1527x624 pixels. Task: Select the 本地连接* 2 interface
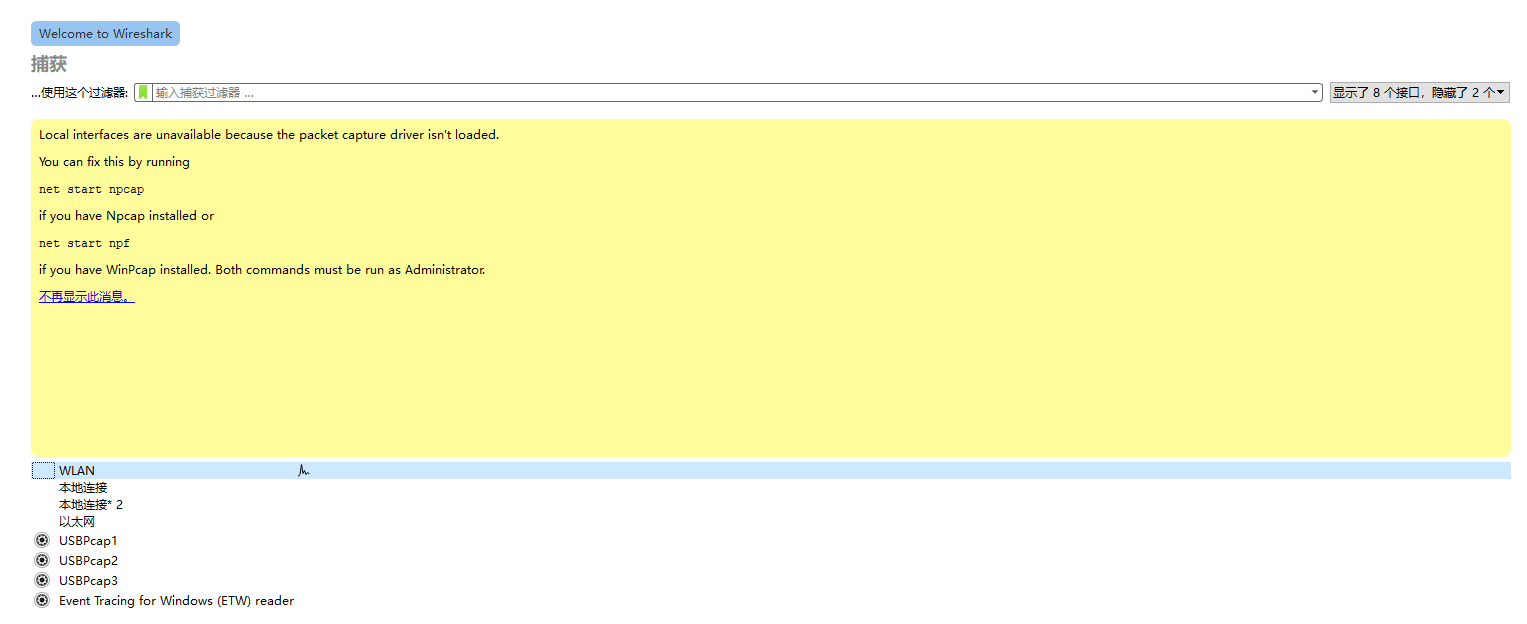pos(91,505)
